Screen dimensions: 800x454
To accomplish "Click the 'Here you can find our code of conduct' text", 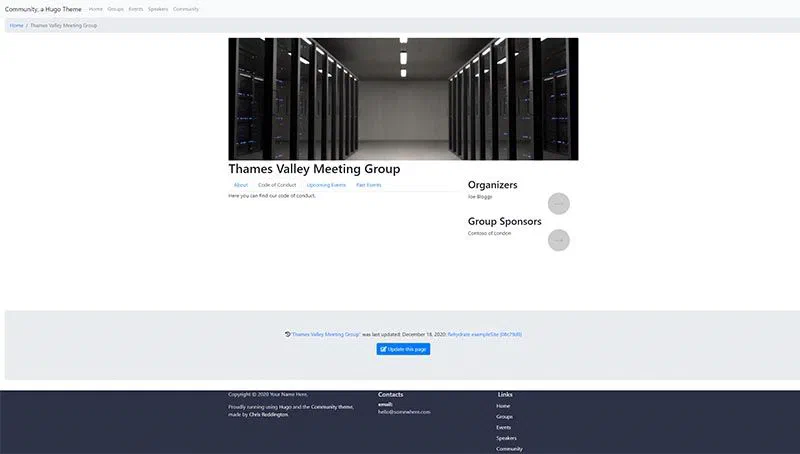I will coord(272,196).
